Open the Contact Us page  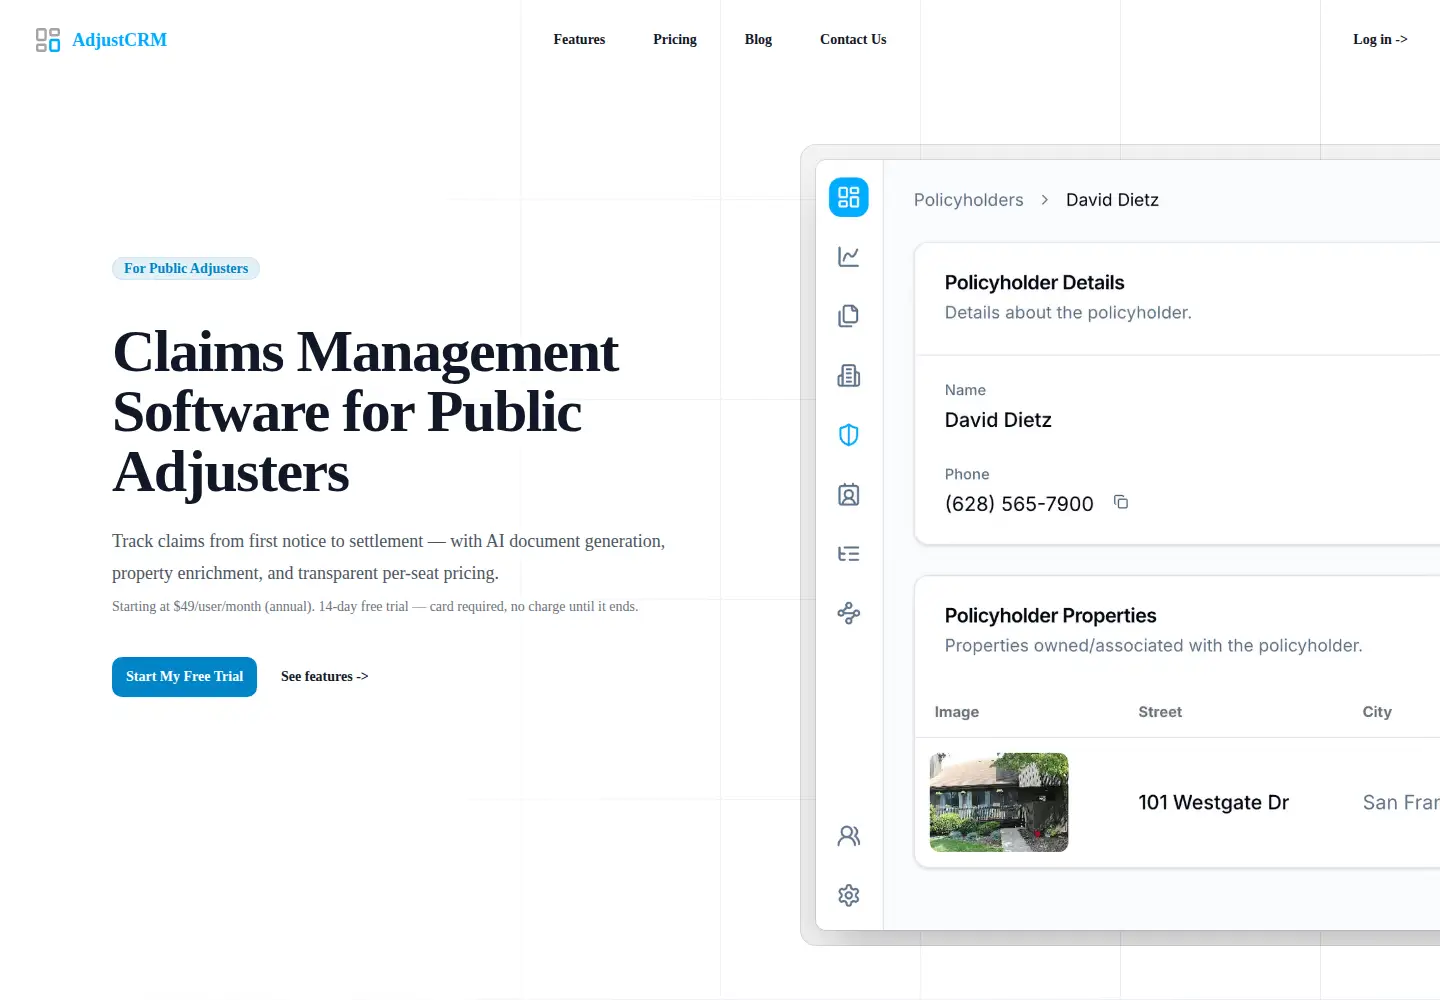(x=853, y=40)
